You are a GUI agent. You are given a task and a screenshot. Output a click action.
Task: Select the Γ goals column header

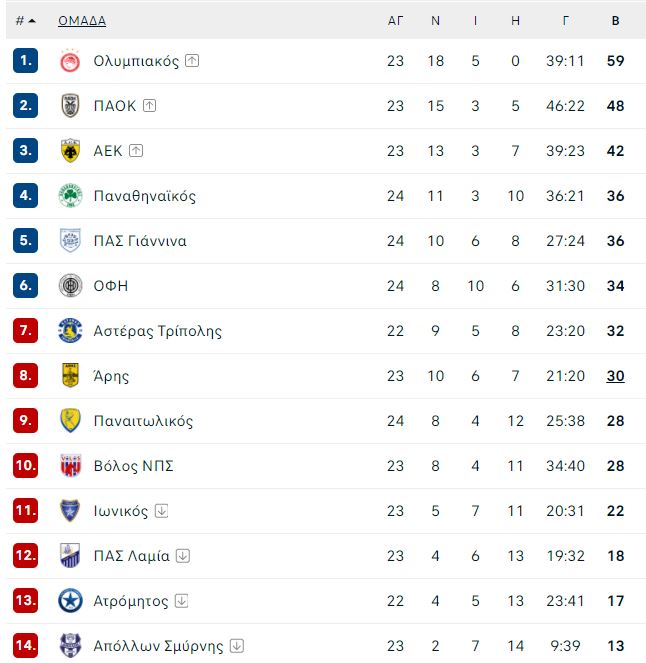click(x=565, y=20)
